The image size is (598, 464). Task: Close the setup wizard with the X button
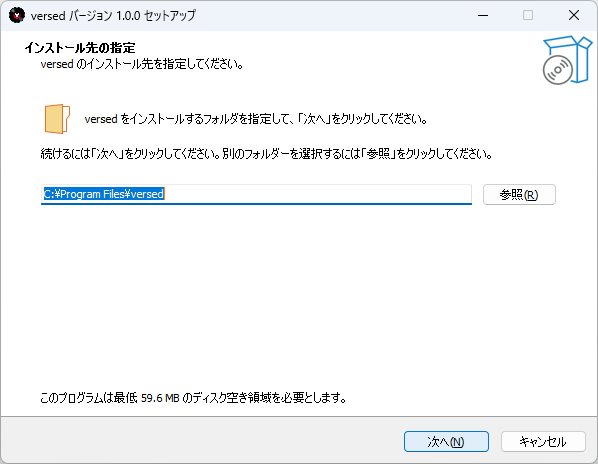point(574,15)
